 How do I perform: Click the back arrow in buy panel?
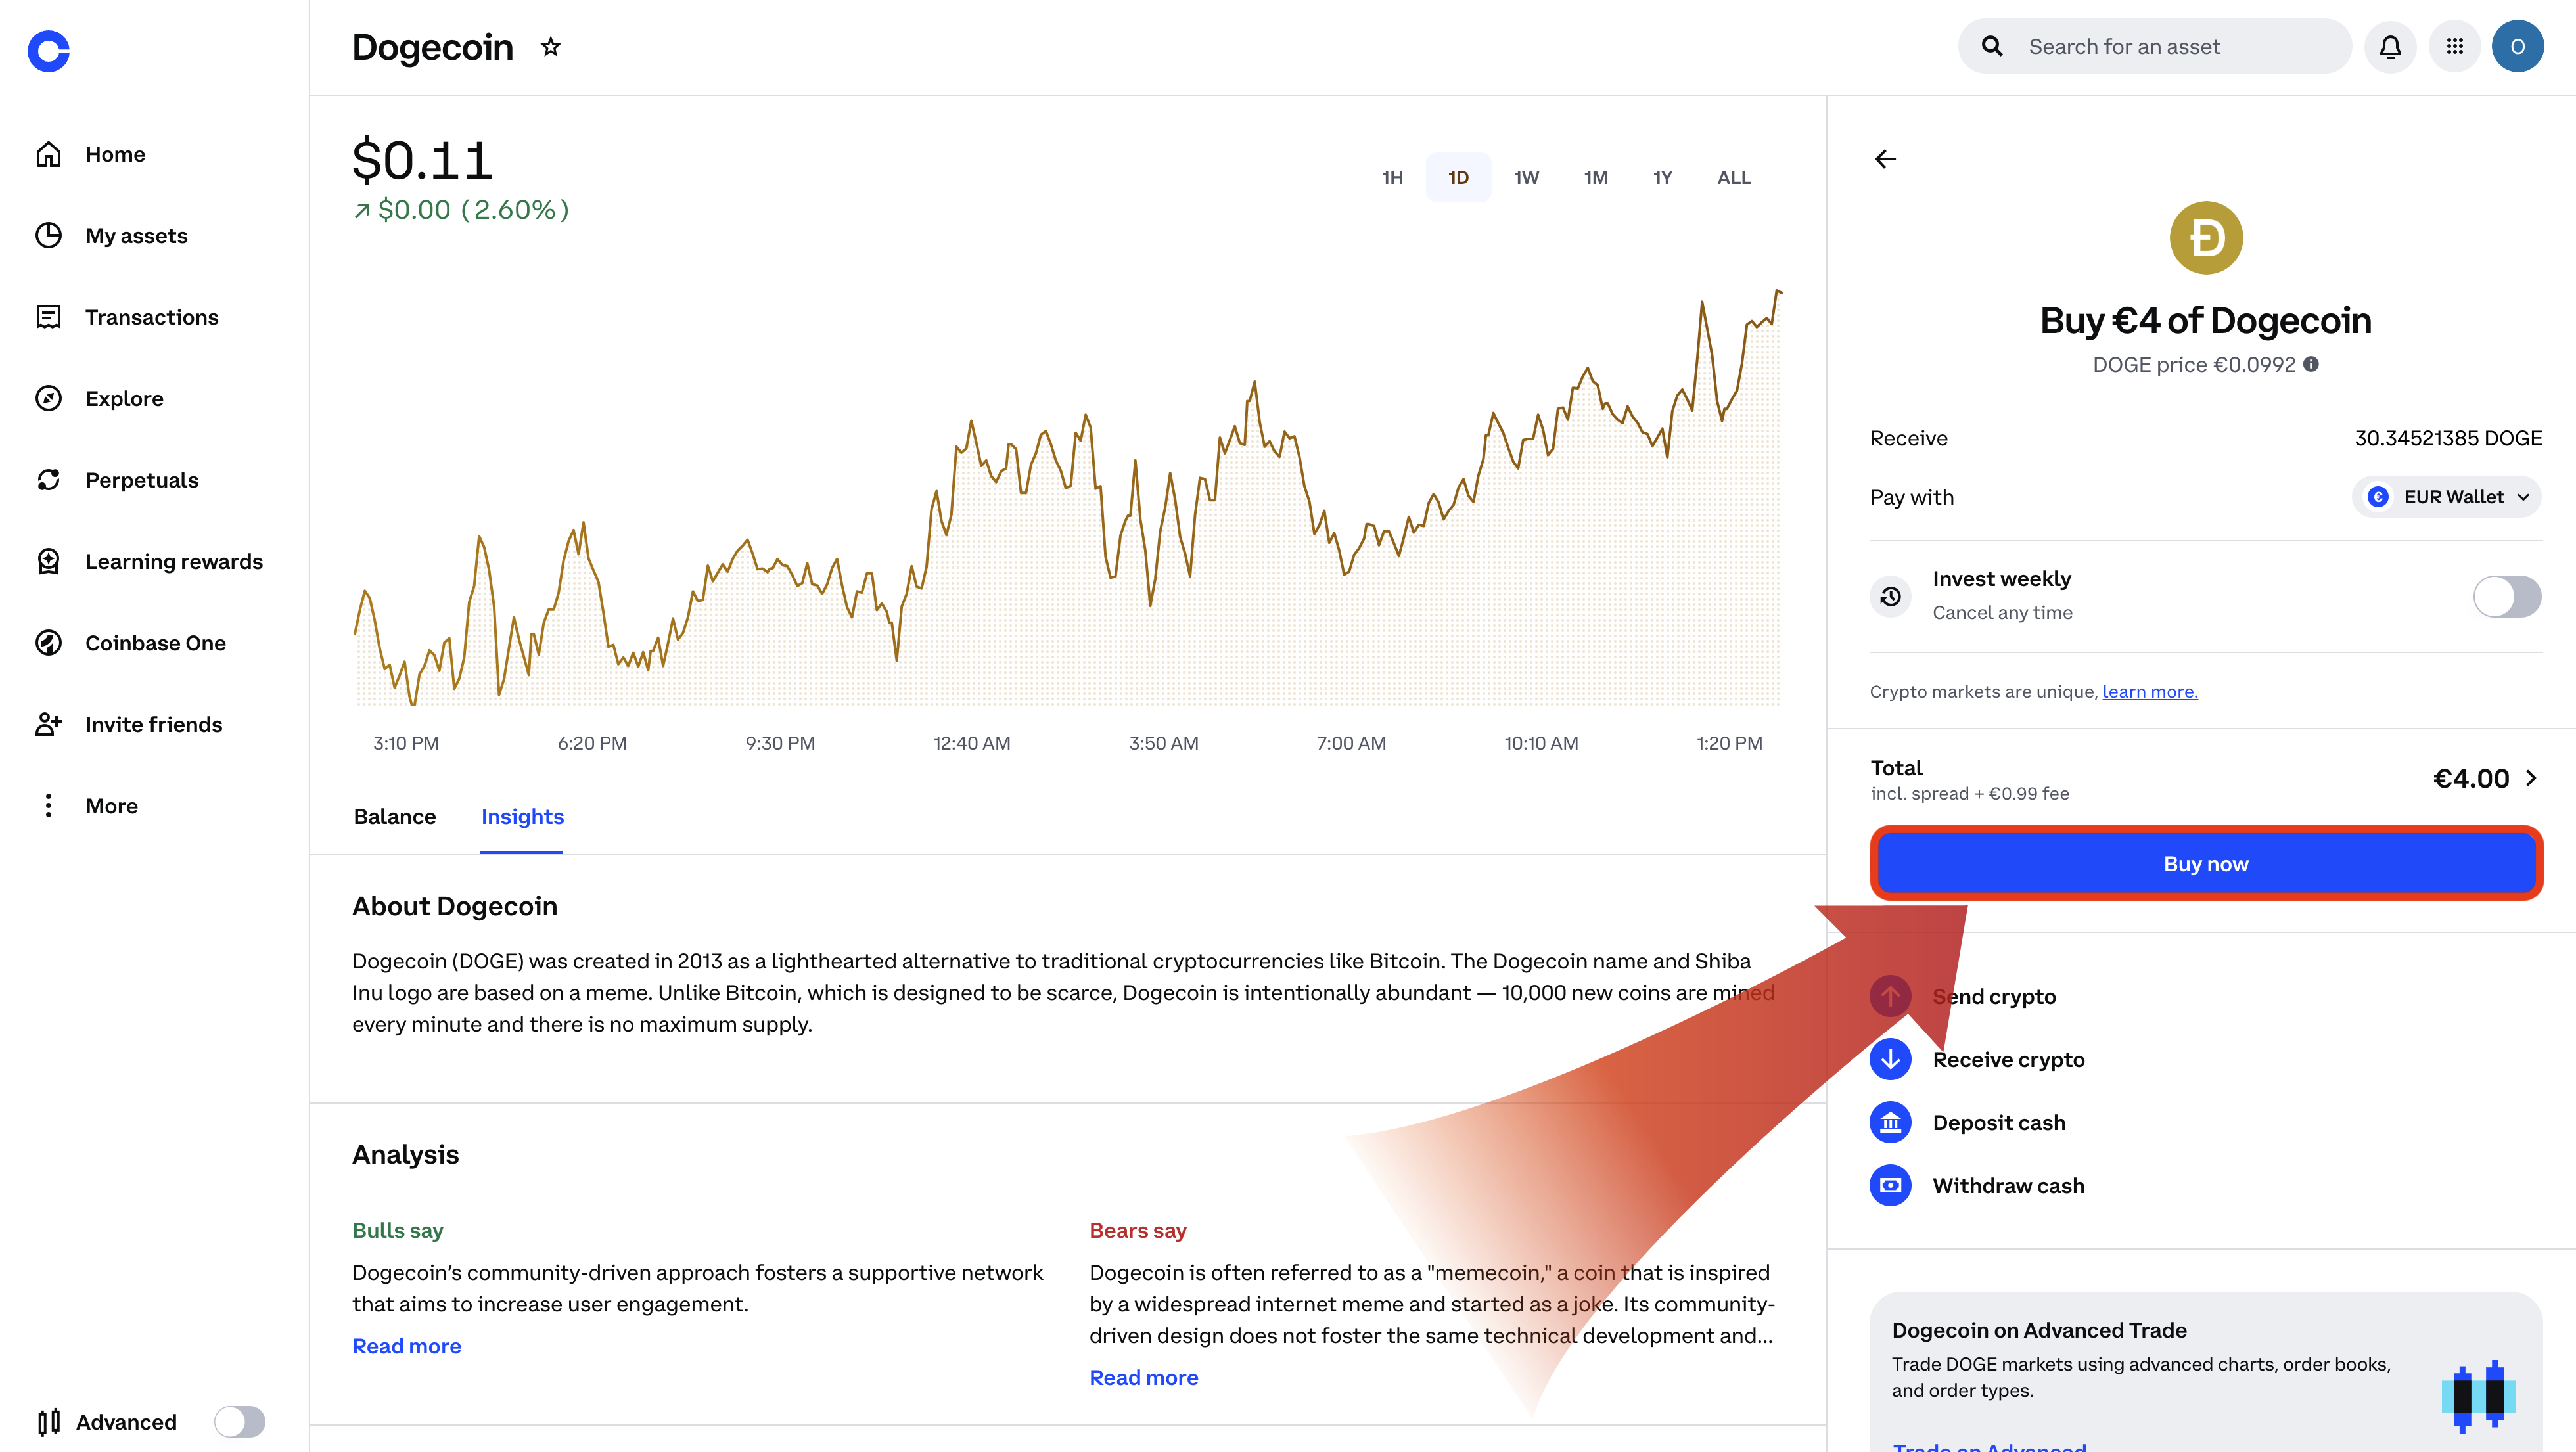(x=1885, y=159)
